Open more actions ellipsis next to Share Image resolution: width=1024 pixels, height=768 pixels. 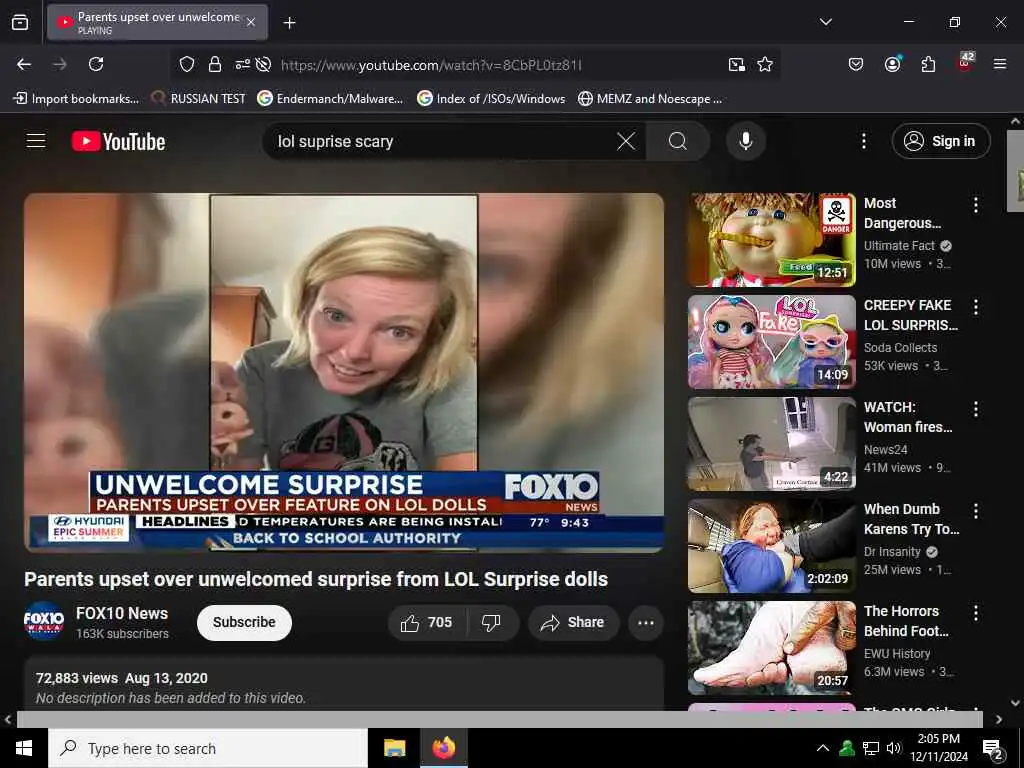(646, 622)
